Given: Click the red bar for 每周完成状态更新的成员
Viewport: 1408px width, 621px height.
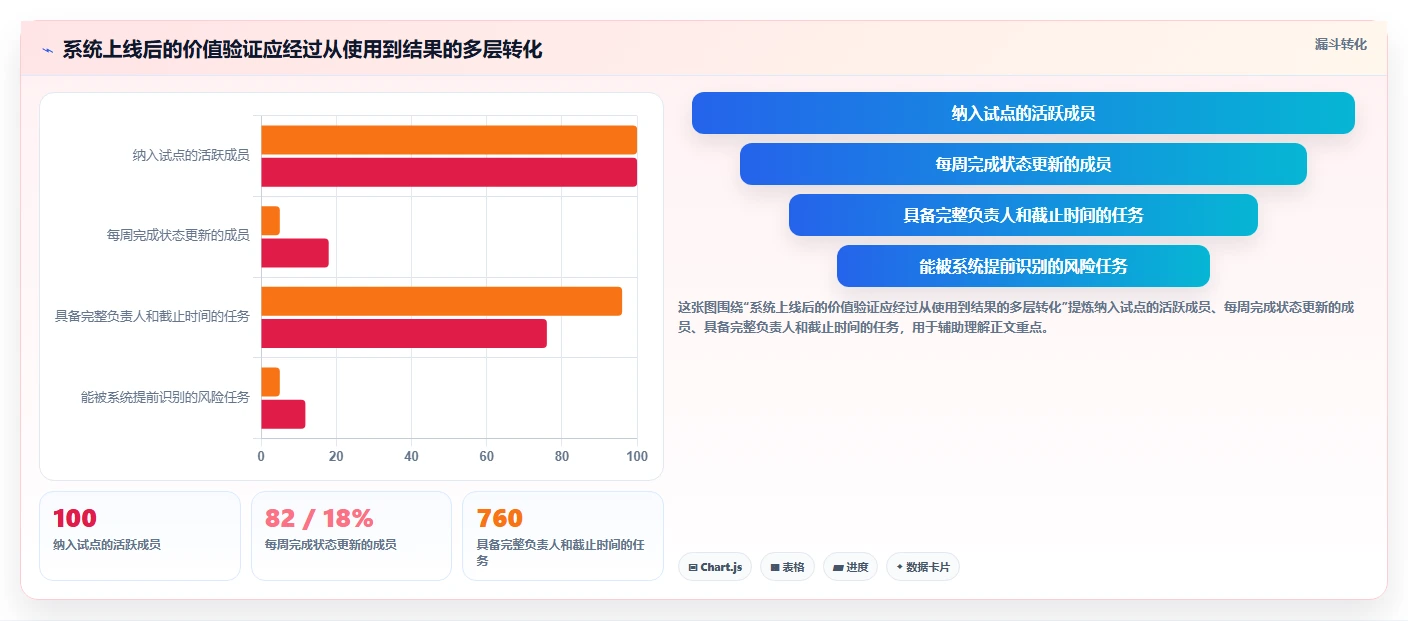Looking at the screenshot, I should click(295, 253).
